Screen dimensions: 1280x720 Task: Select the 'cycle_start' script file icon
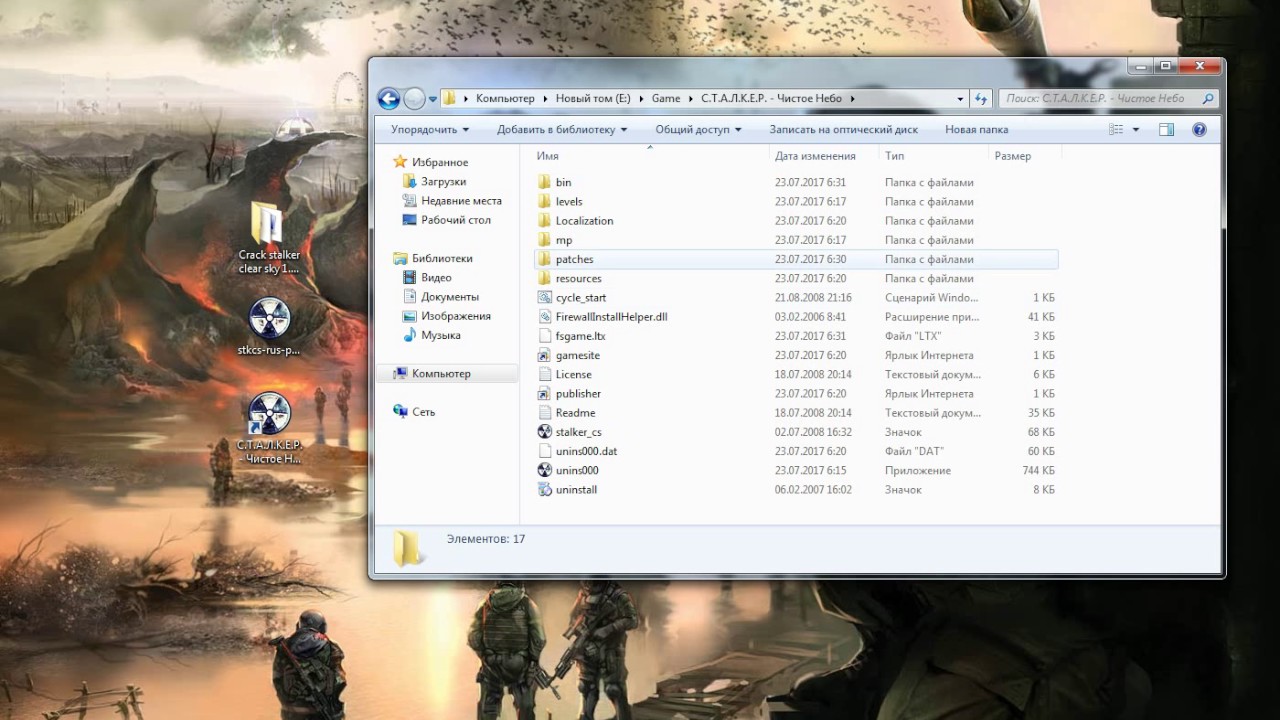pyautogui.click(x=544, y=297)
